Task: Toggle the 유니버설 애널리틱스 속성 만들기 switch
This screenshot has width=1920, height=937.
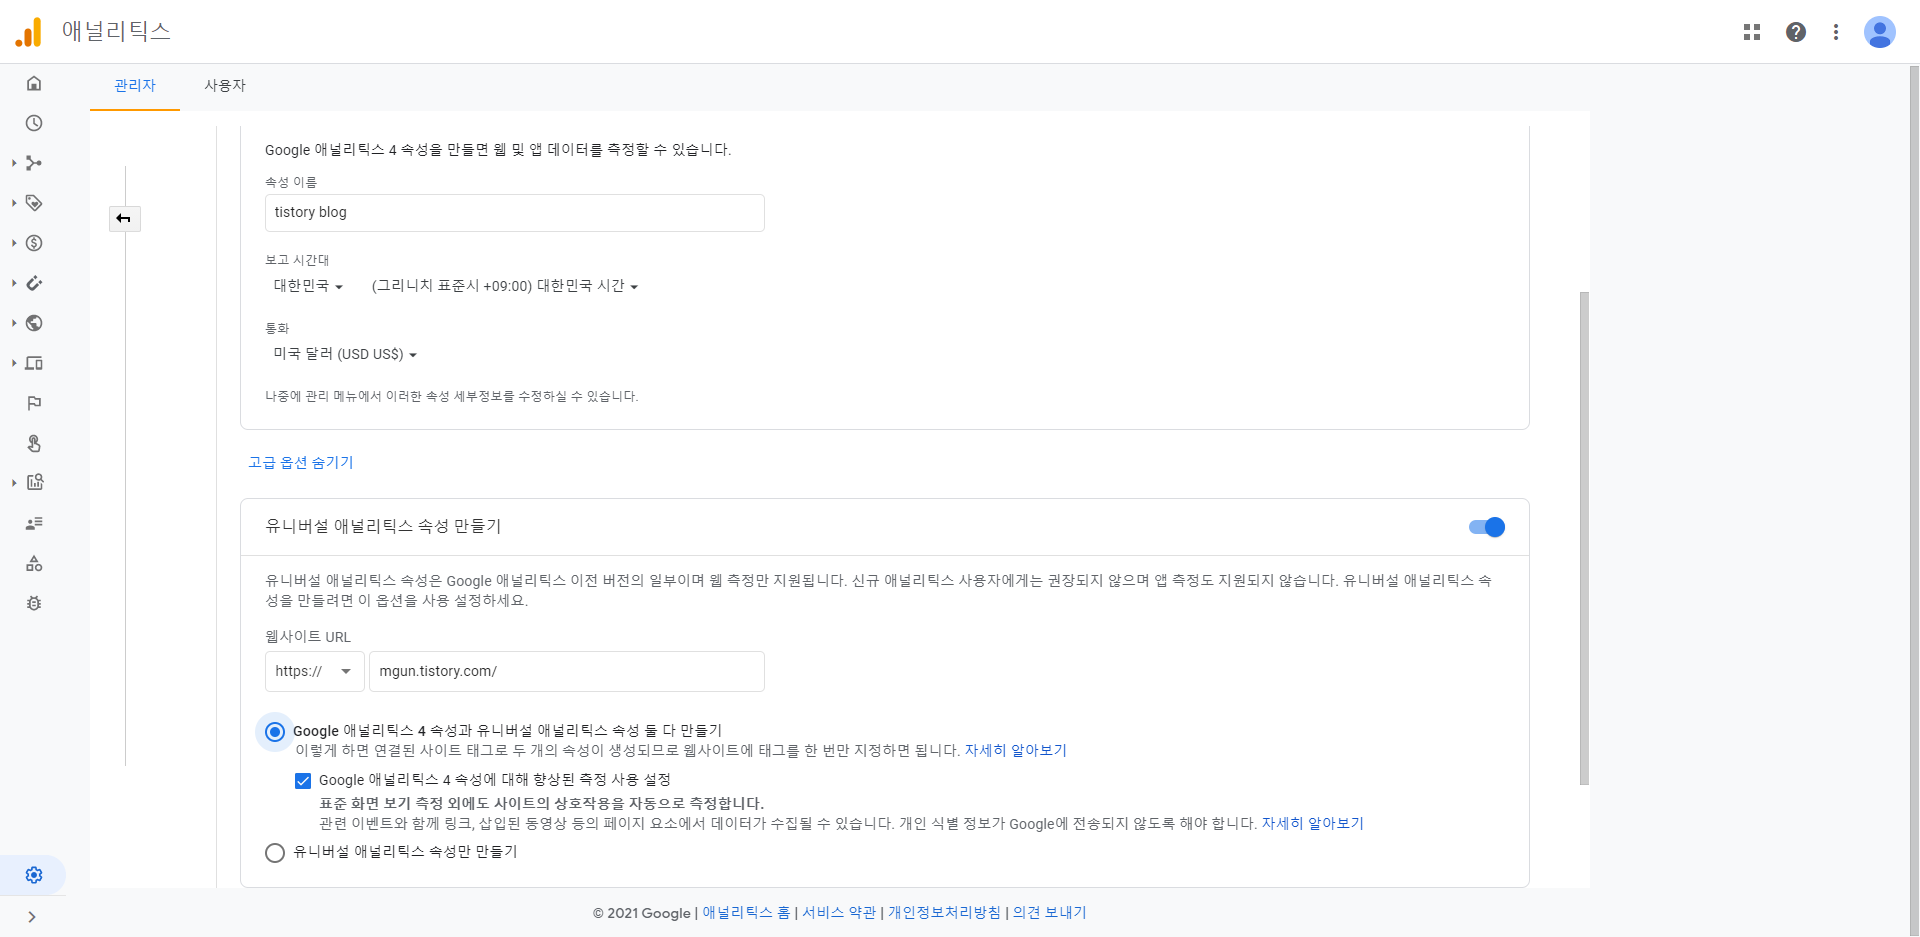Action: tap(1487, 527)
